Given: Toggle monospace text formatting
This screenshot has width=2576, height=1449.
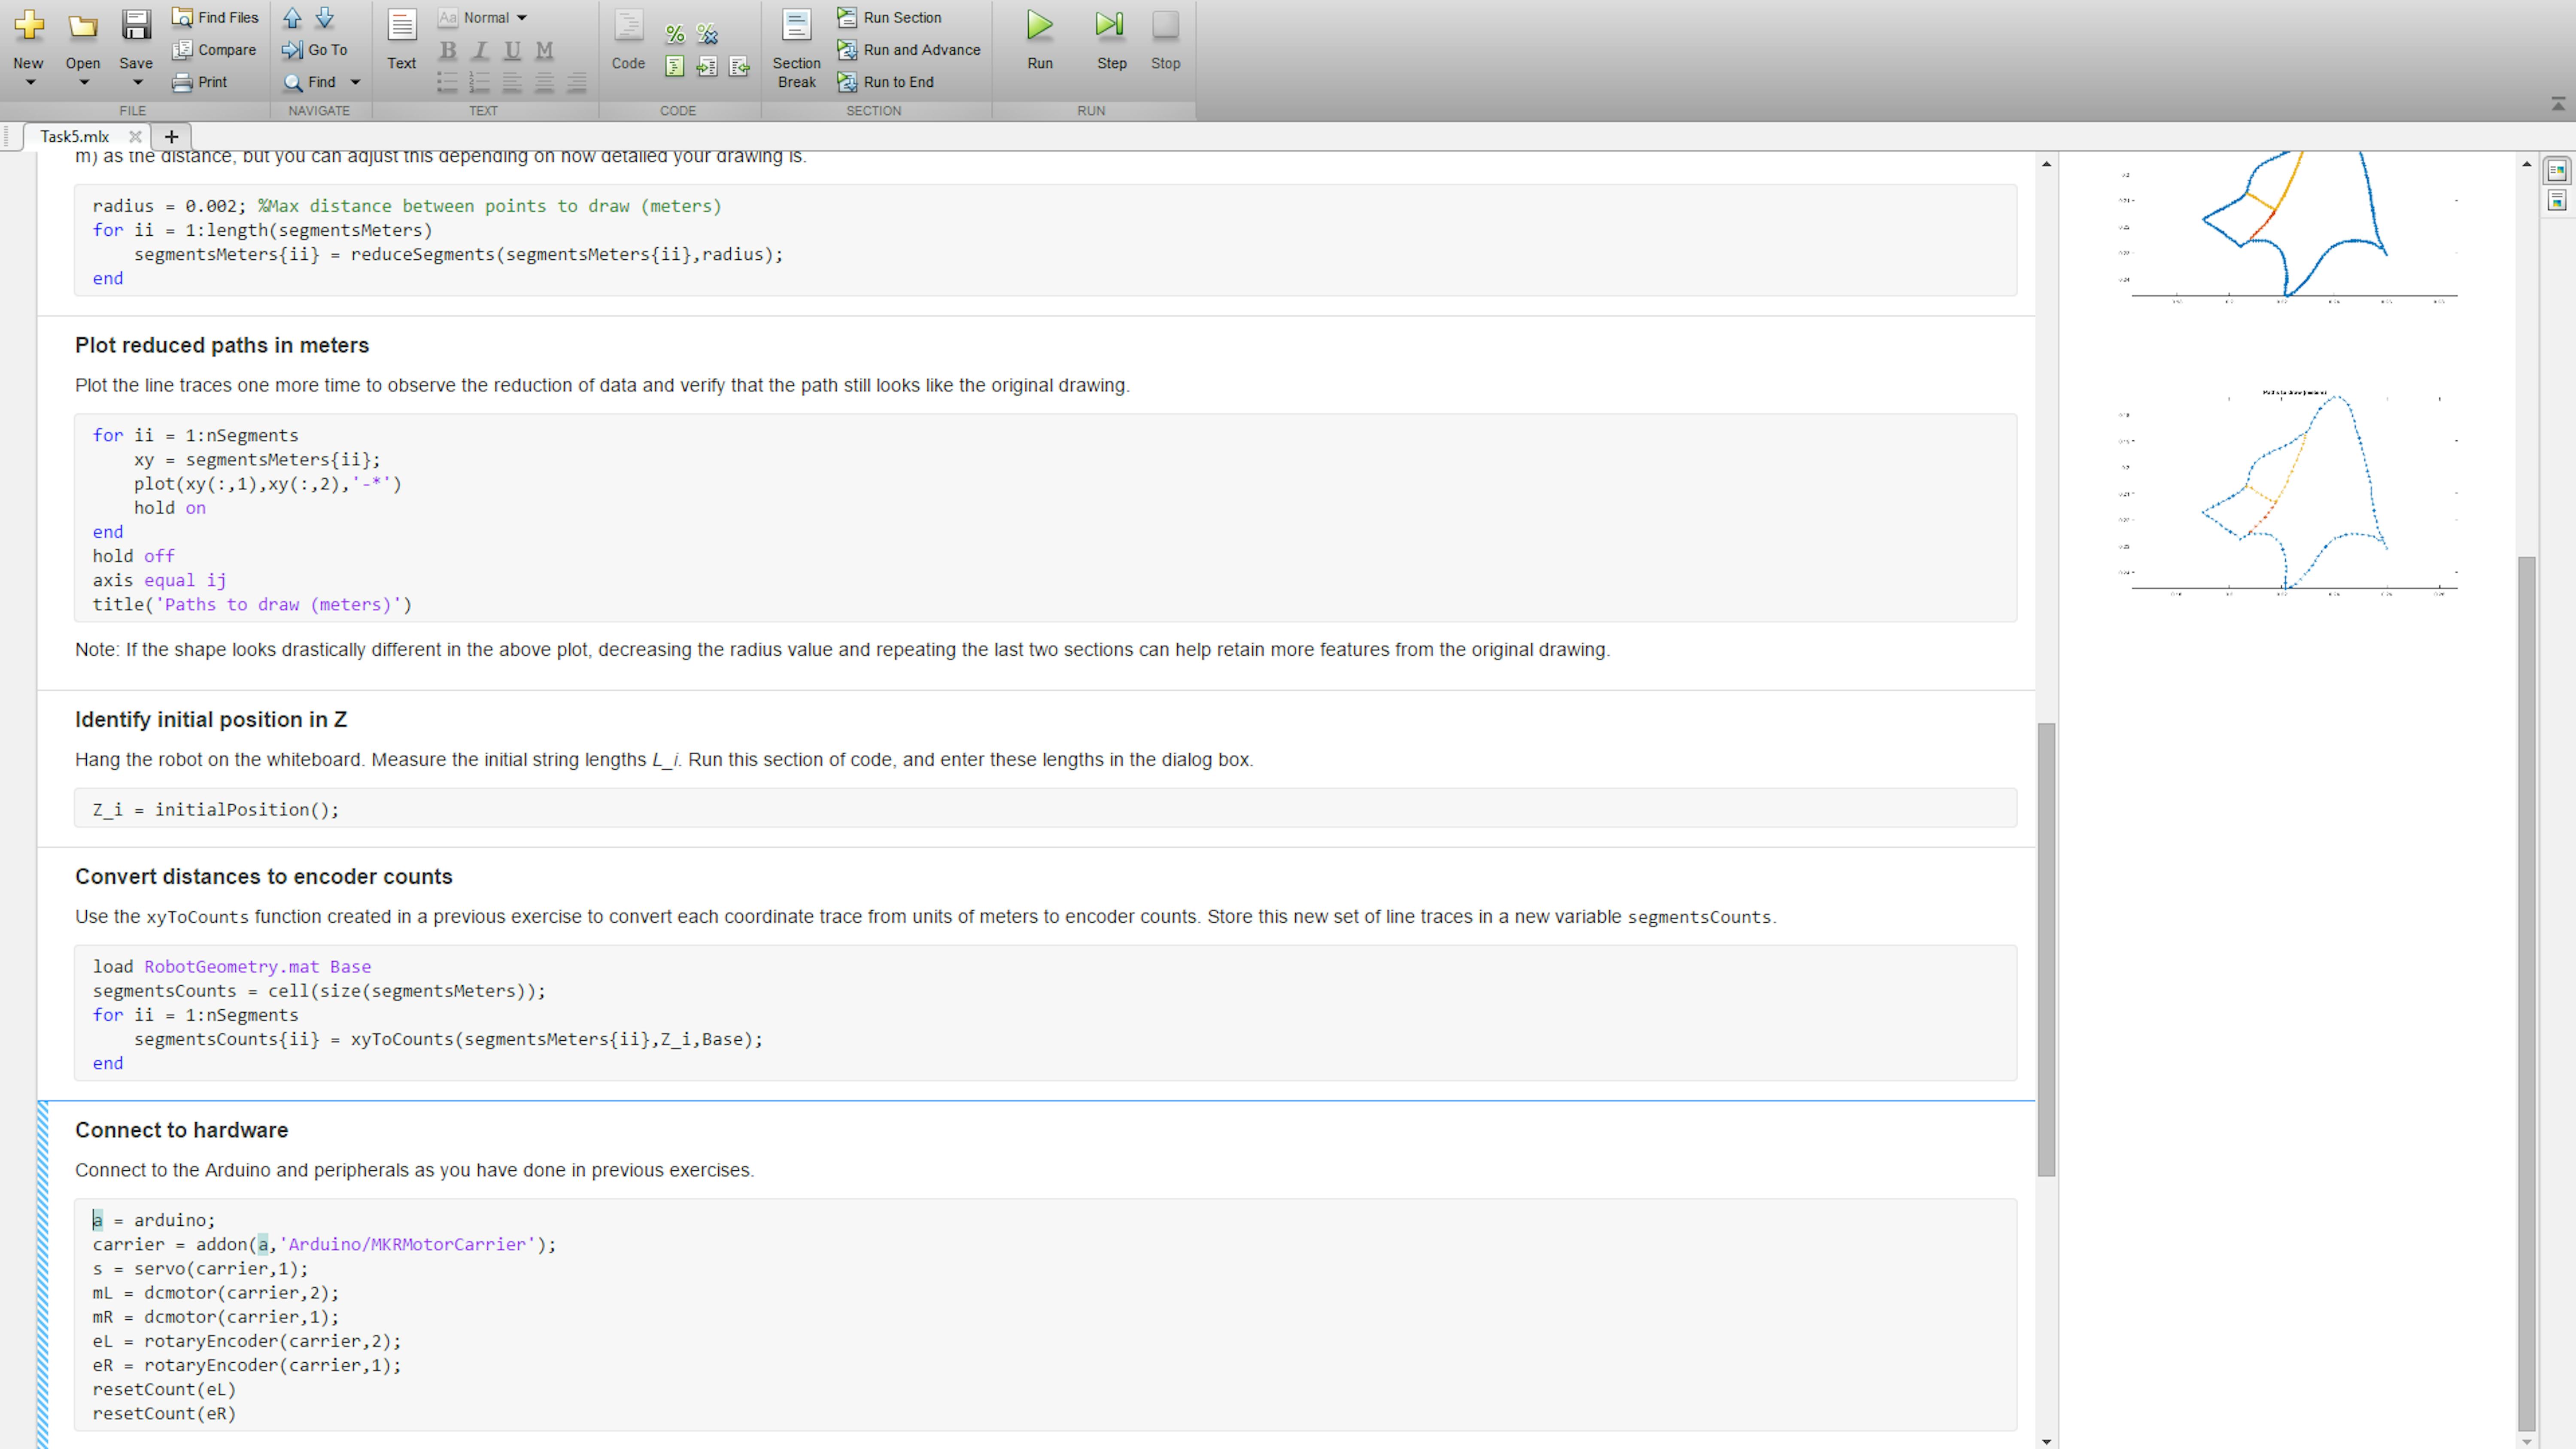Looking at the screenshot, I should click(x=544, y=50).
